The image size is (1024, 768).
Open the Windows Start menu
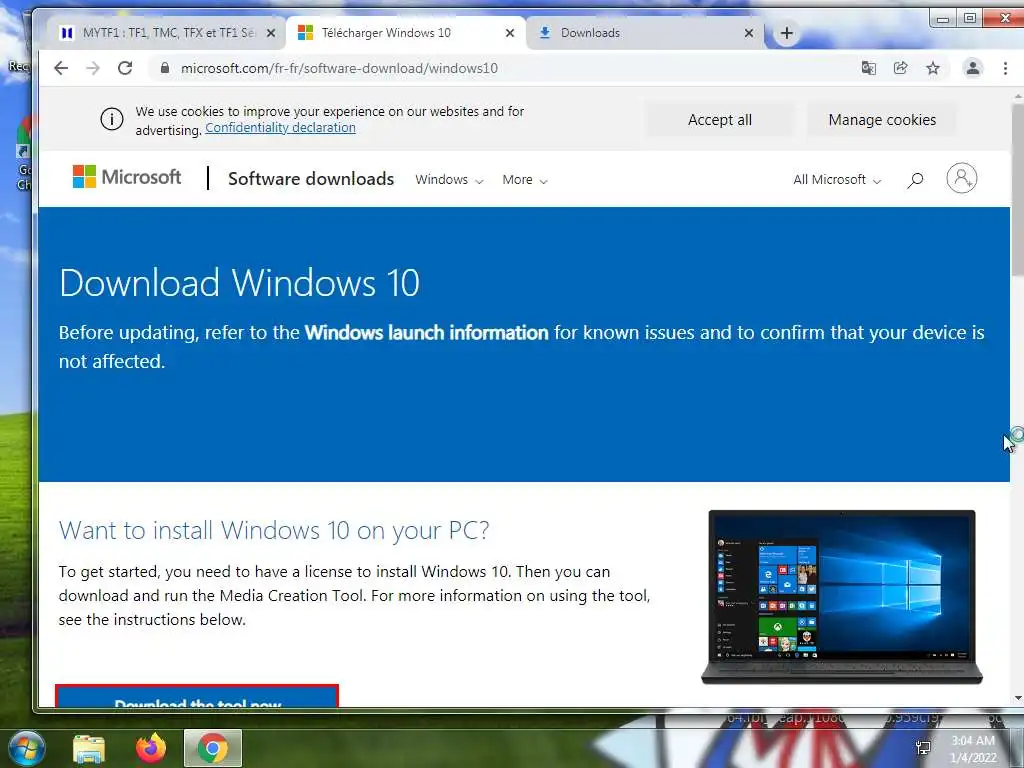coord(27,748)
